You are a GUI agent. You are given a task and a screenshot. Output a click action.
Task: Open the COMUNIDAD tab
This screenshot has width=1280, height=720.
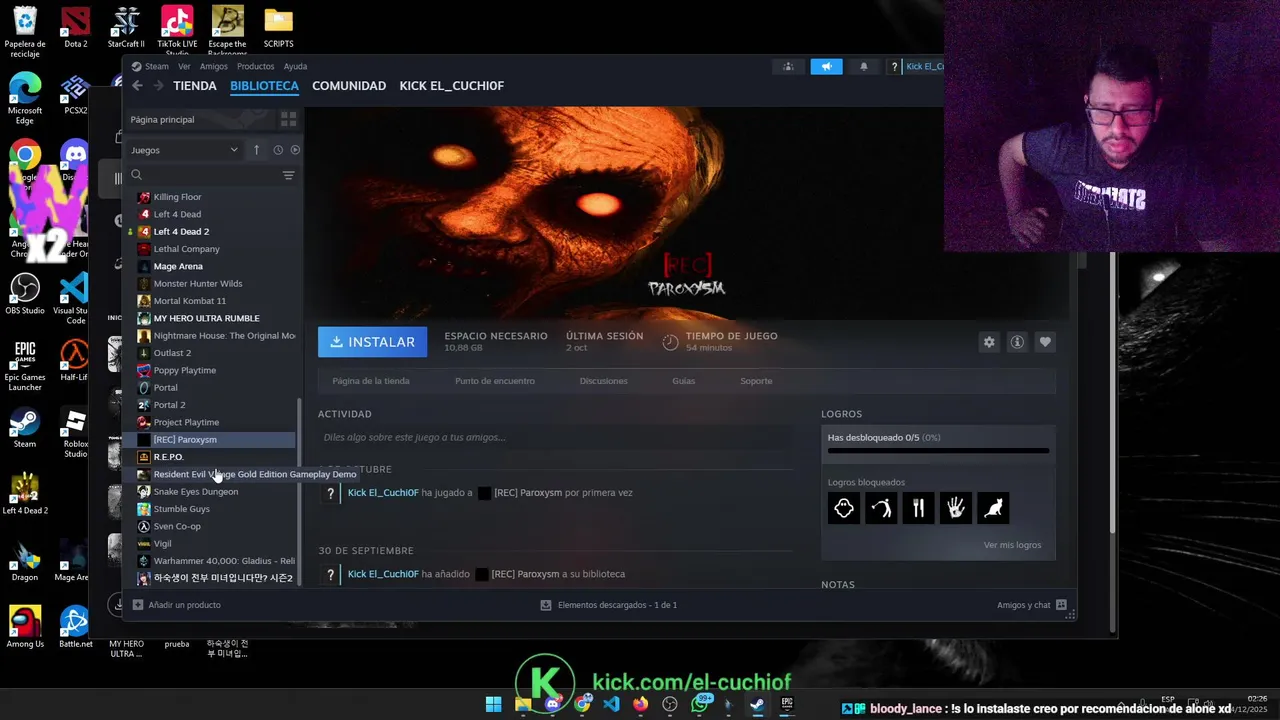[x=349, y=86]
